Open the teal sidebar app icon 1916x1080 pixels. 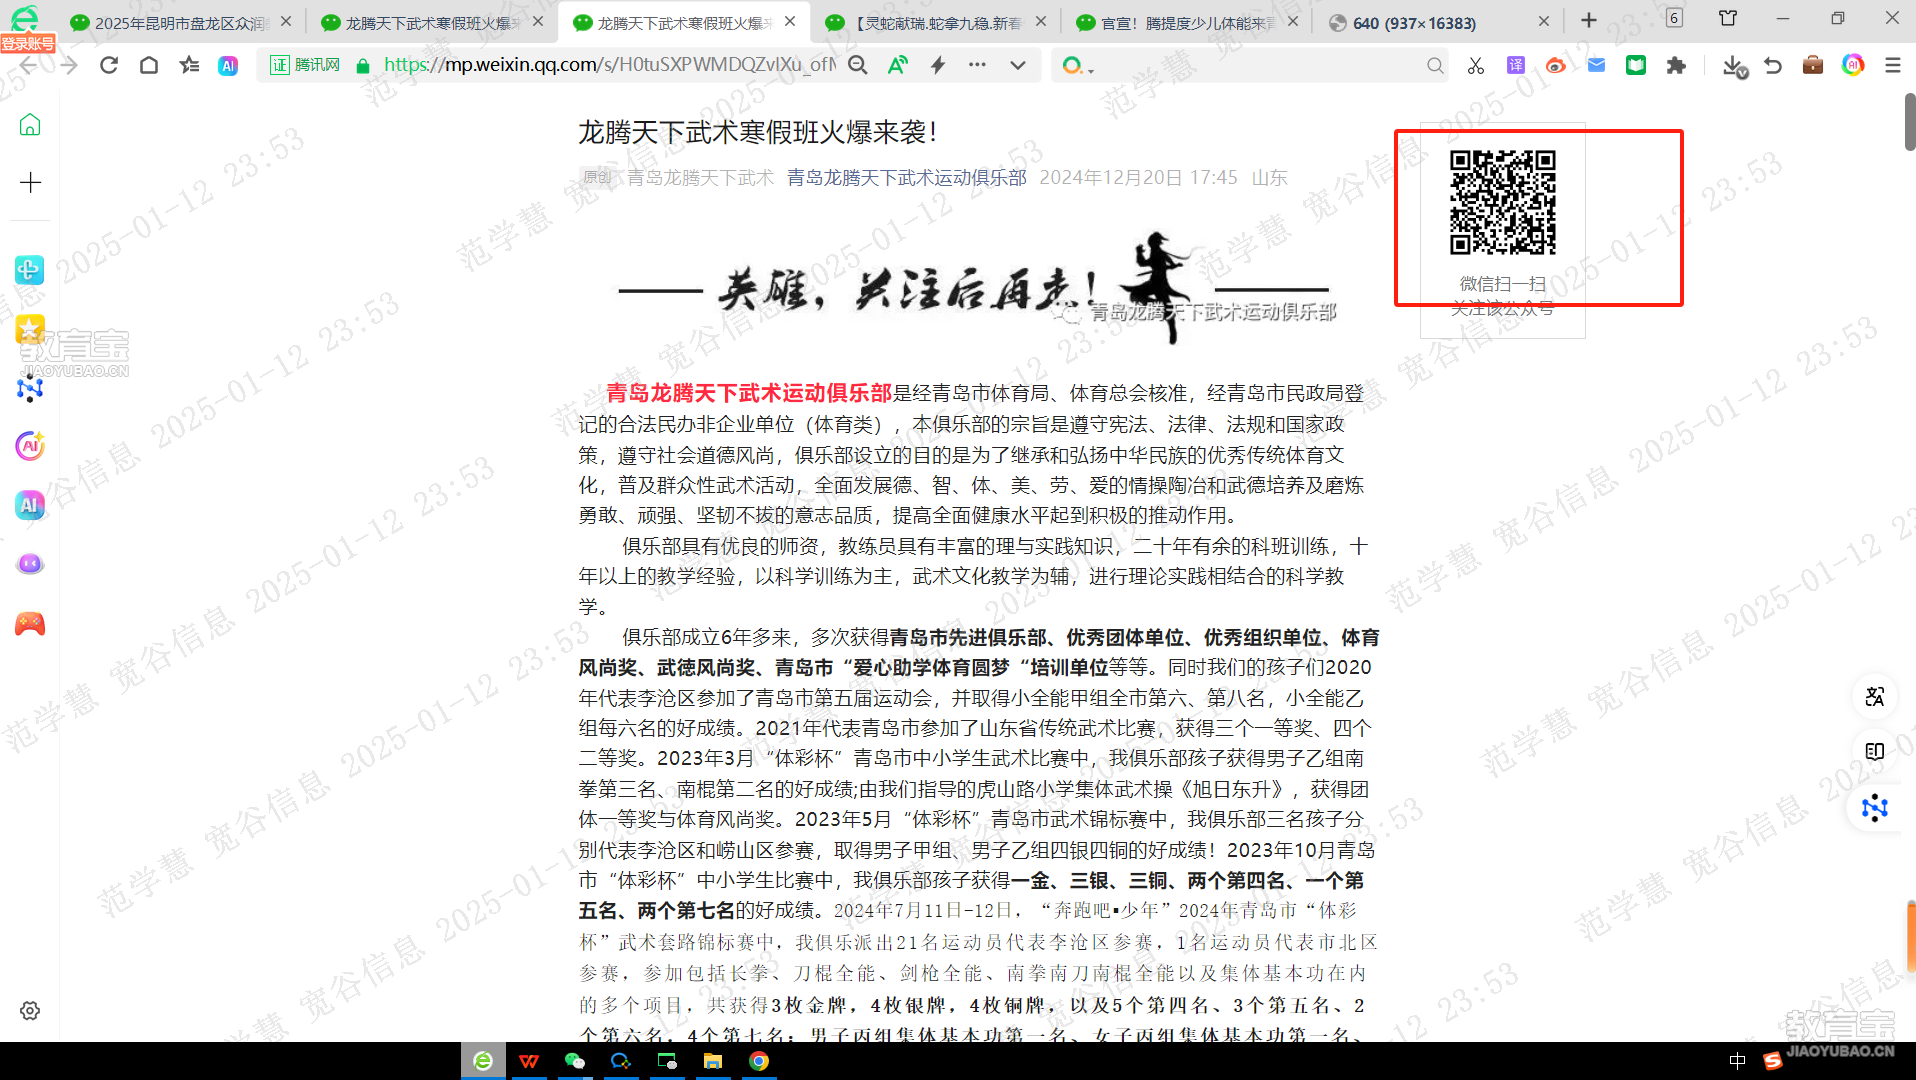coord(30,270)
